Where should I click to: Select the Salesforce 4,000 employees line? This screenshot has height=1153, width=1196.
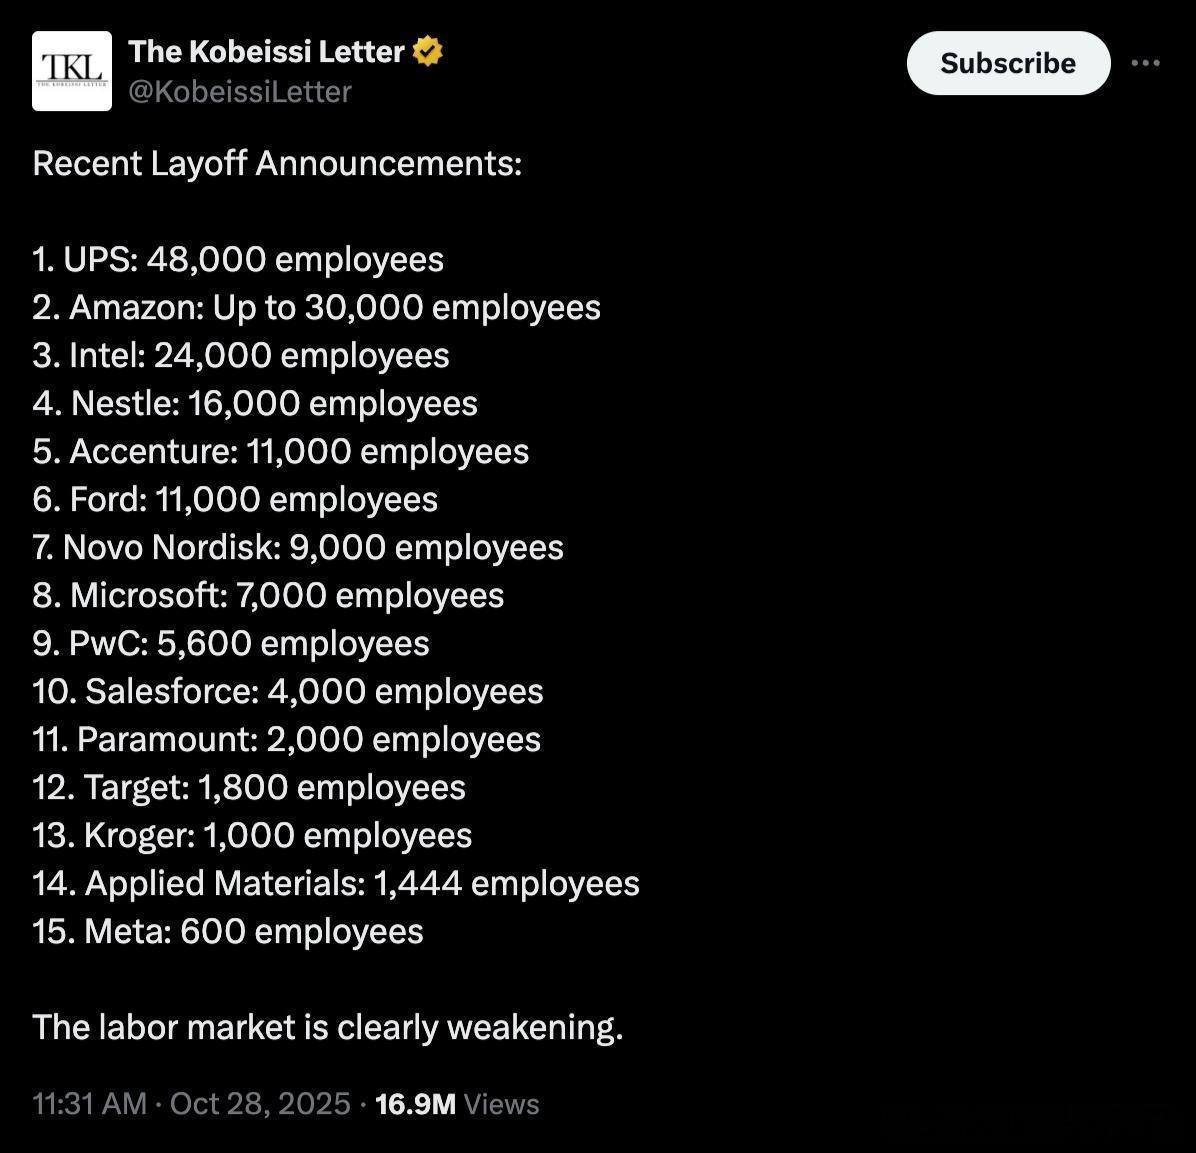[x=288, y=692]
